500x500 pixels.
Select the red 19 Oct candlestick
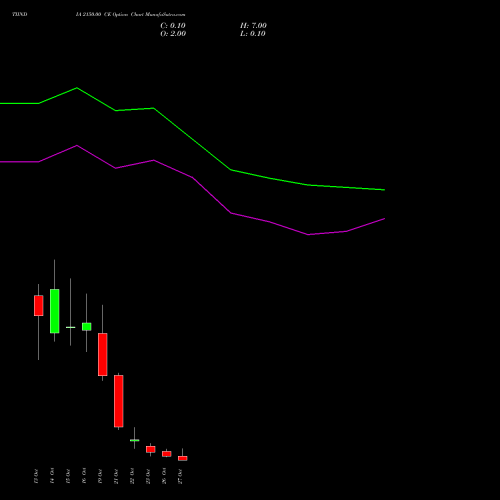(x=103, y=354)
